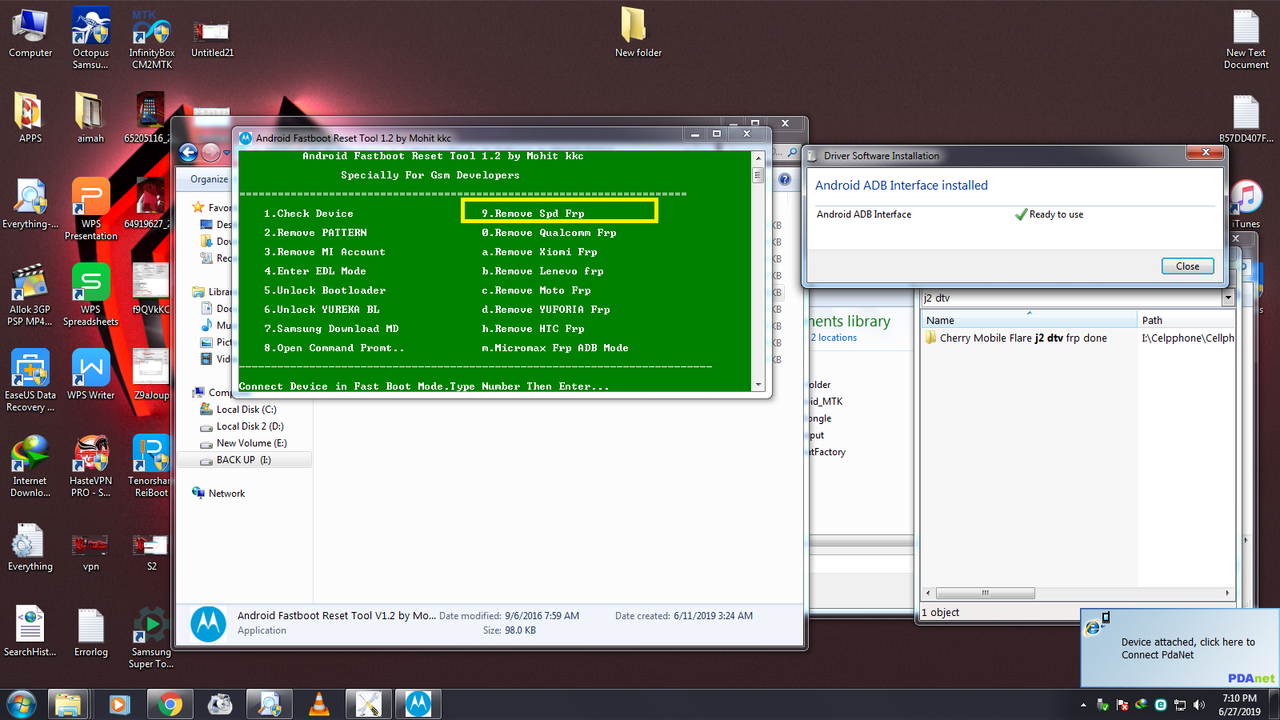
Task: Click the 'j2 dtv' search input field
Action: tap(1069, 298)
